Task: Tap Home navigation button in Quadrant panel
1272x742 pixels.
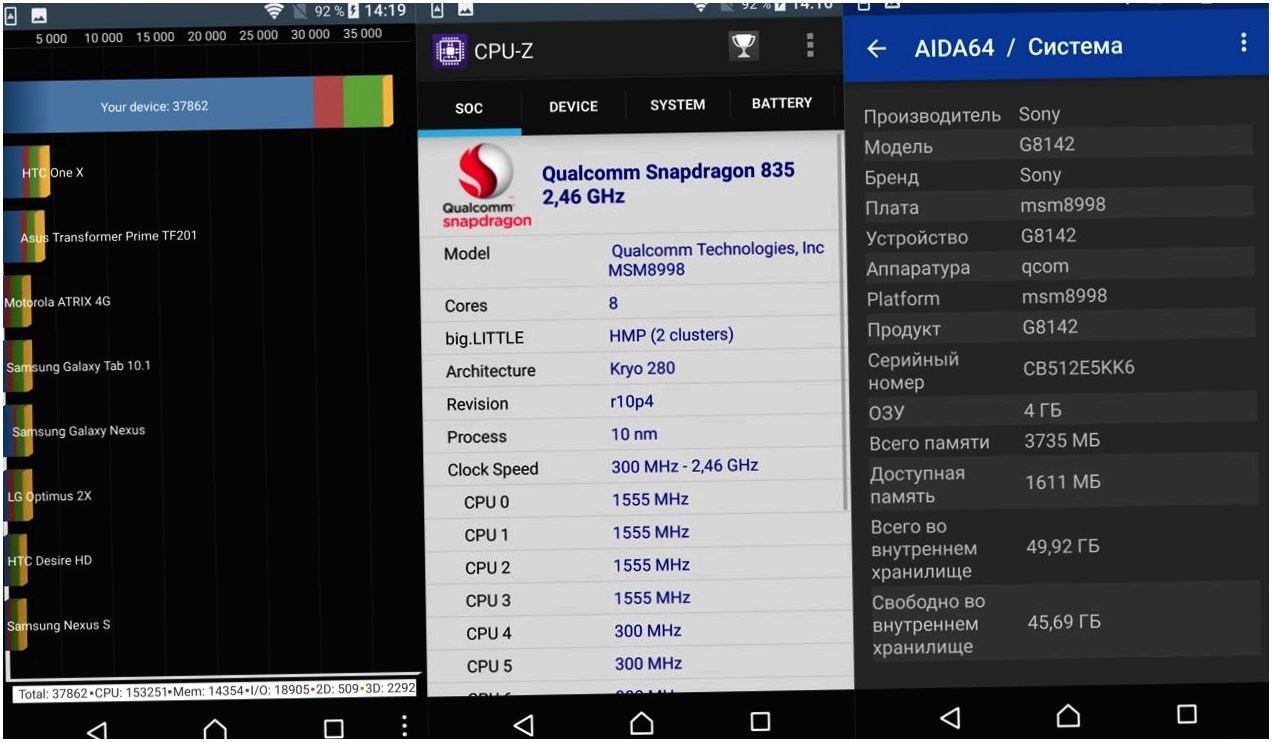Action: point(214,729)
